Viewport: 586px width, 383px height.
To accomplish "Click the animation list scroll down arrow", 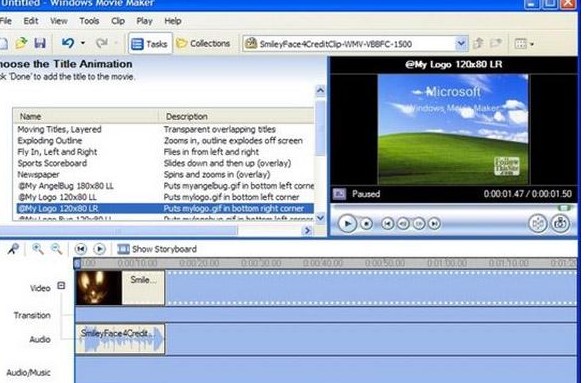I will pyautogui.click(x=320, y=217).
